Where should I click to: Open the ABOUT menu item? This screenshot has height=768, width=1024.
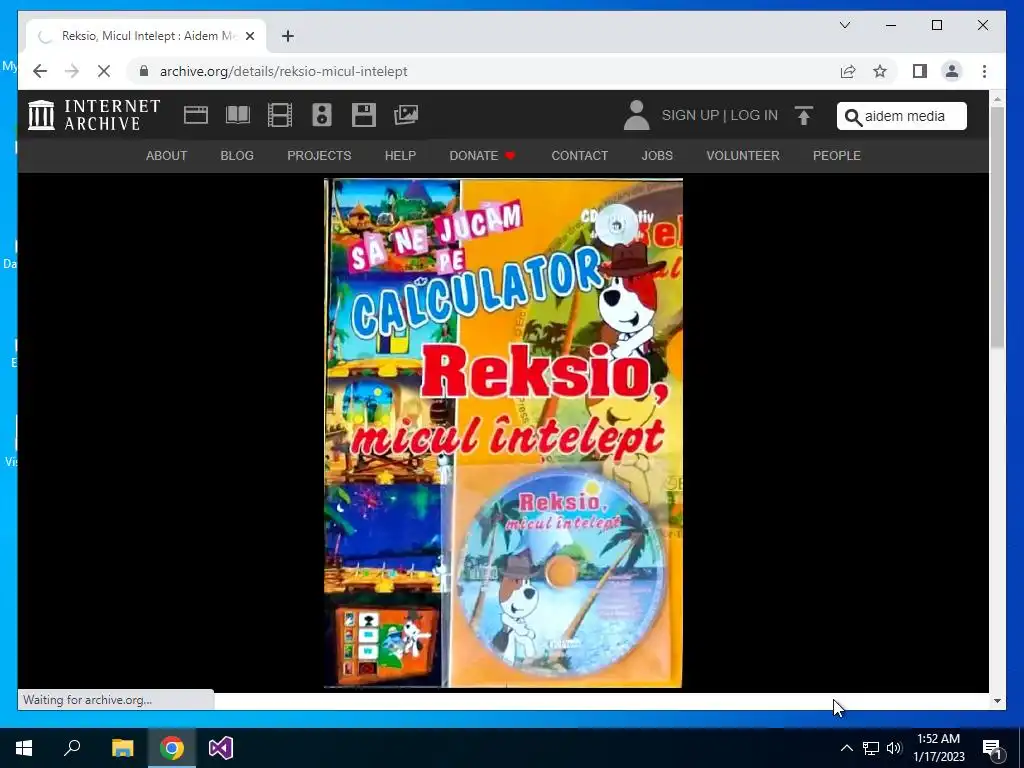167,155
